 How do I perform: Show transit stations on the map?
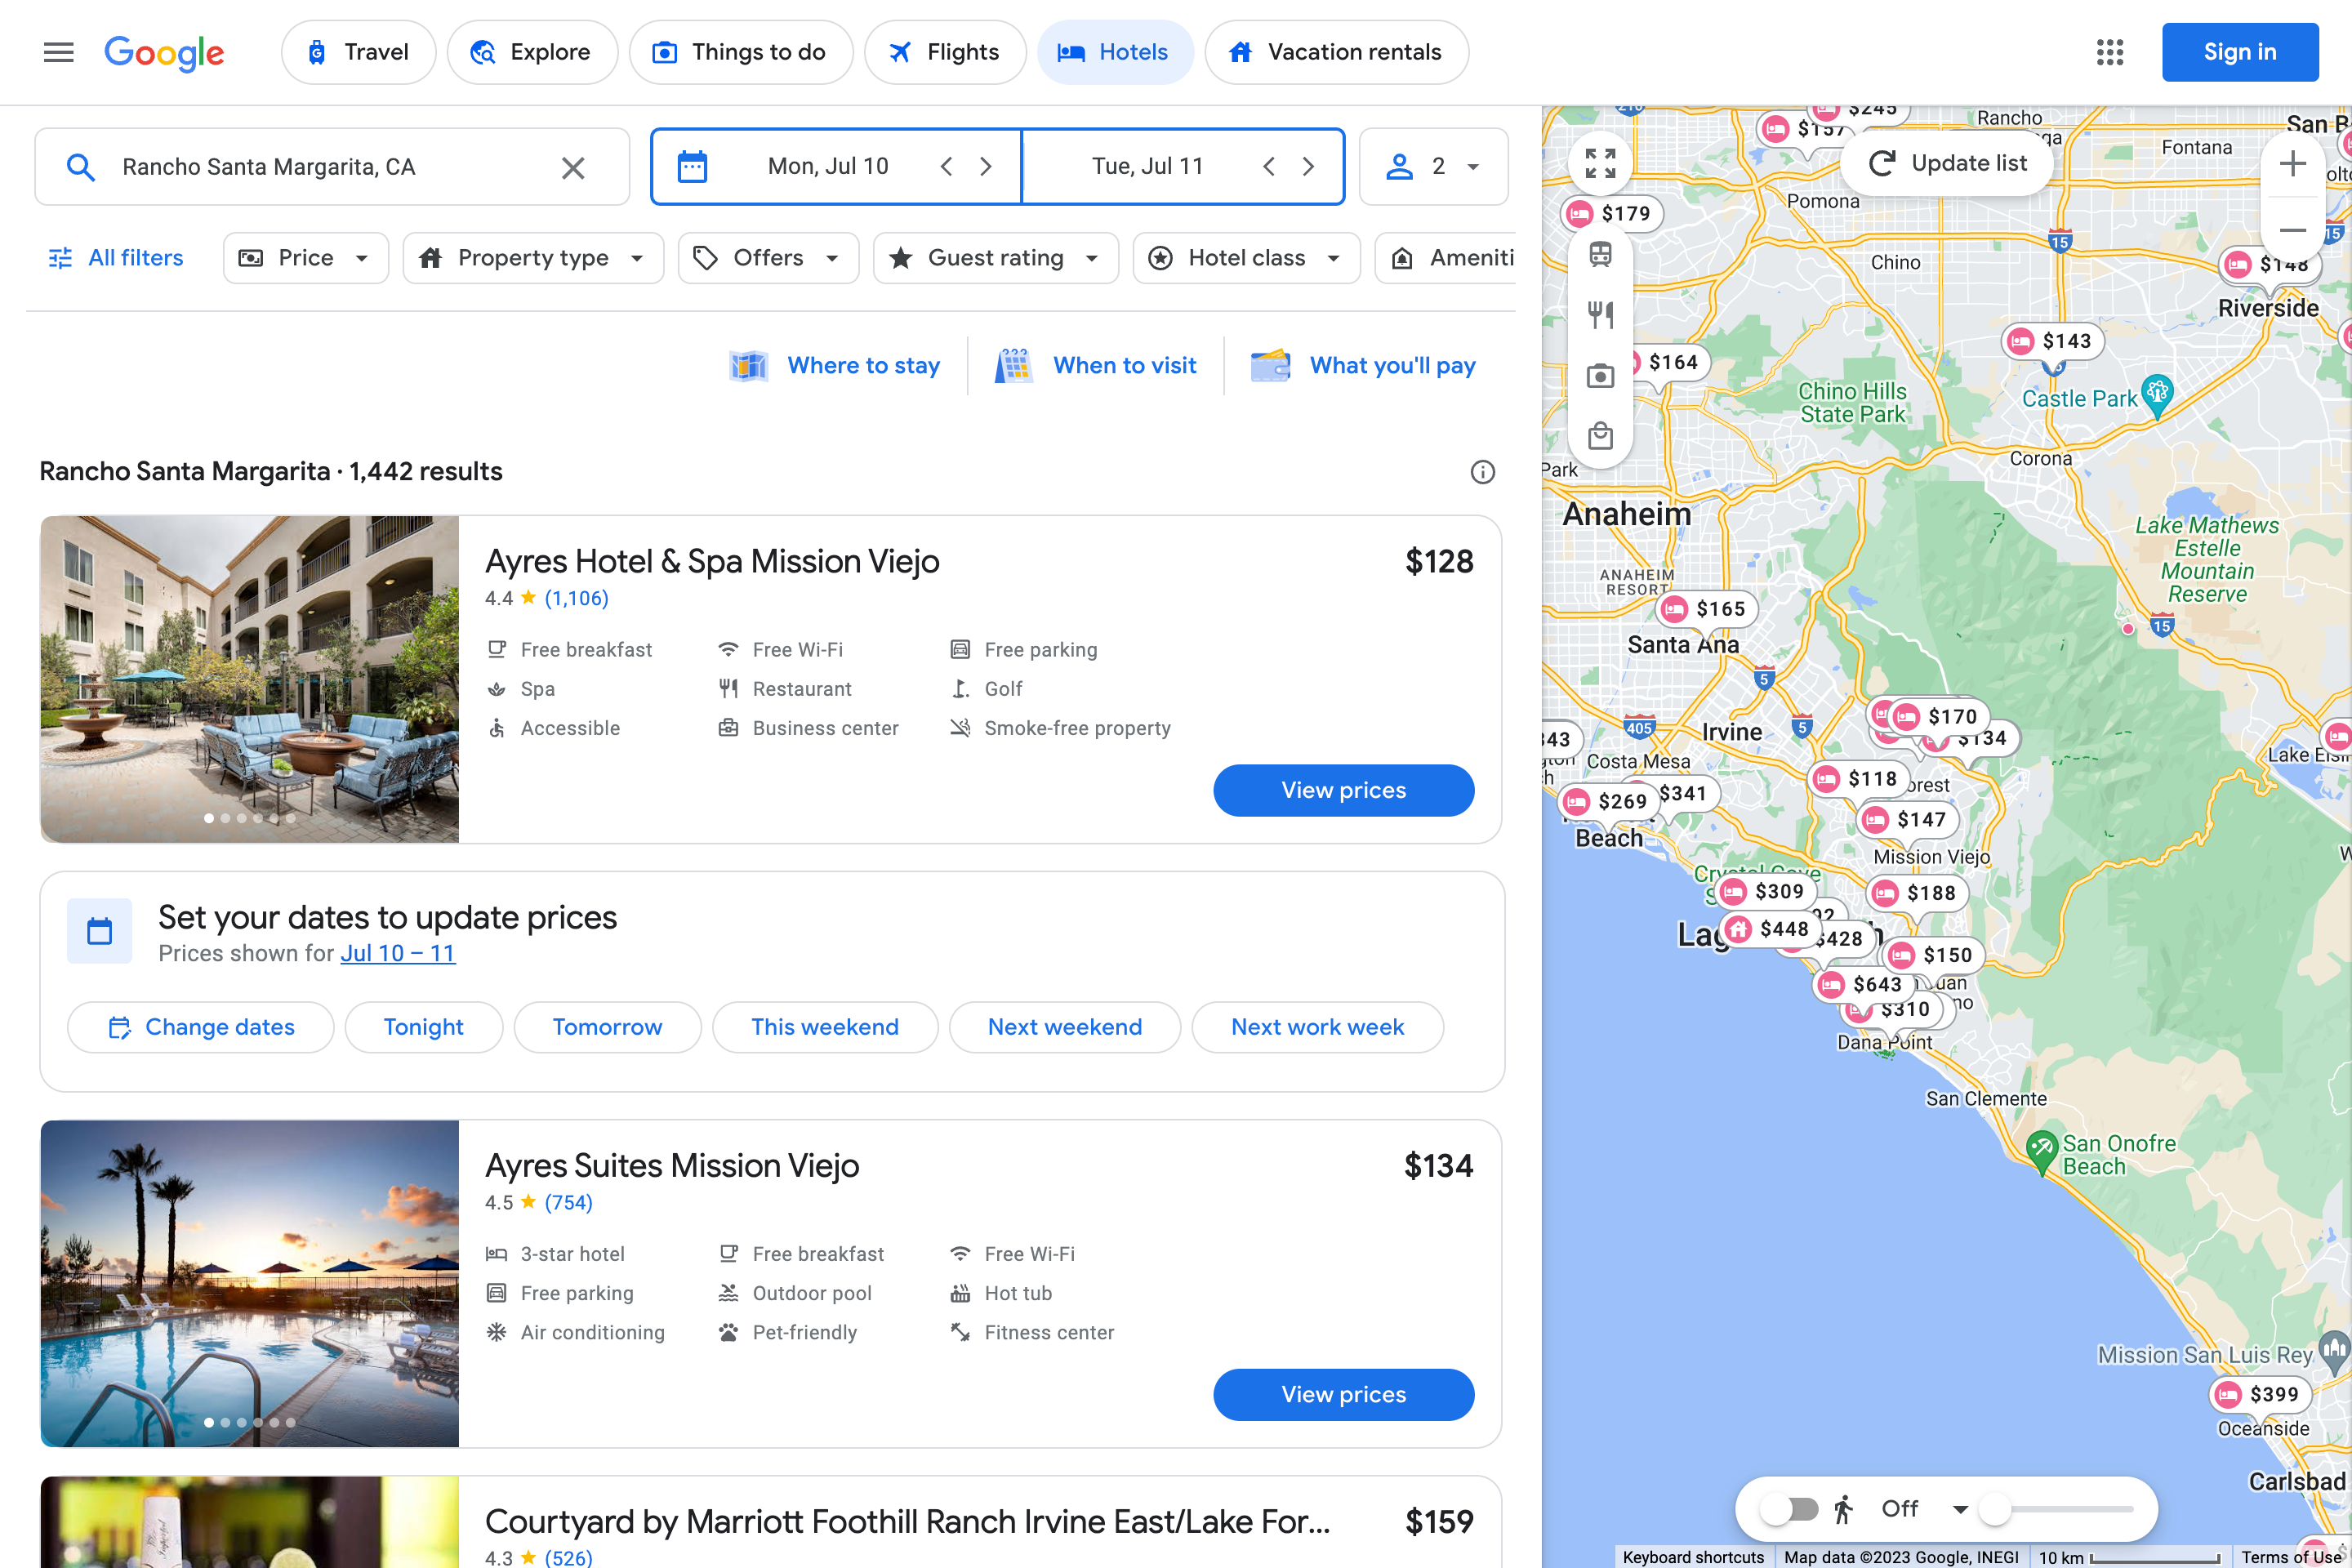(1600, 254)
